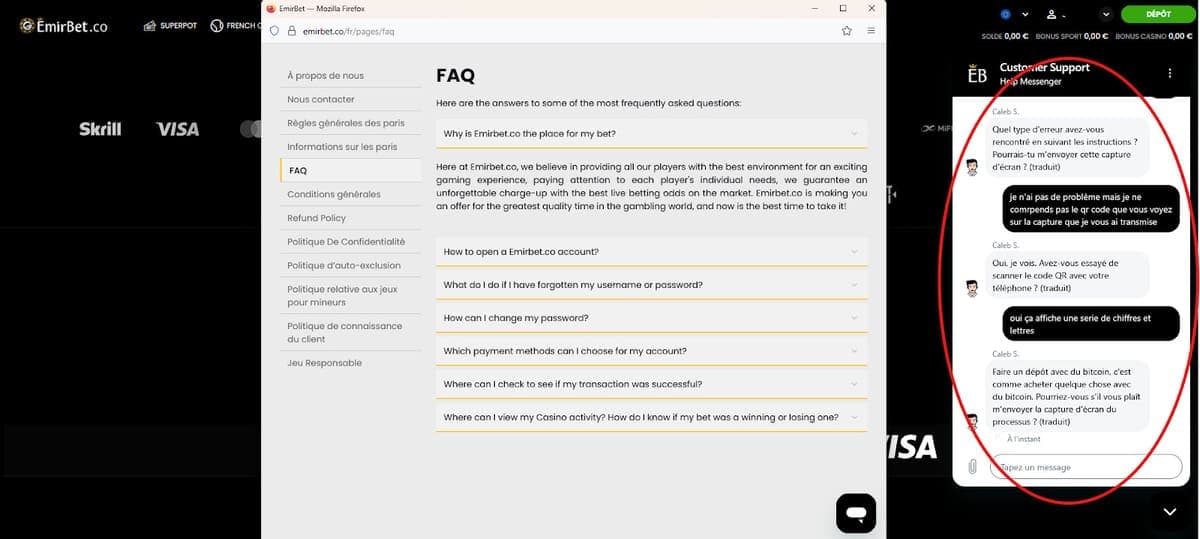
Task: Click the EmirBet.co logo
Action: pyautogui.click(x=64, y=26)
